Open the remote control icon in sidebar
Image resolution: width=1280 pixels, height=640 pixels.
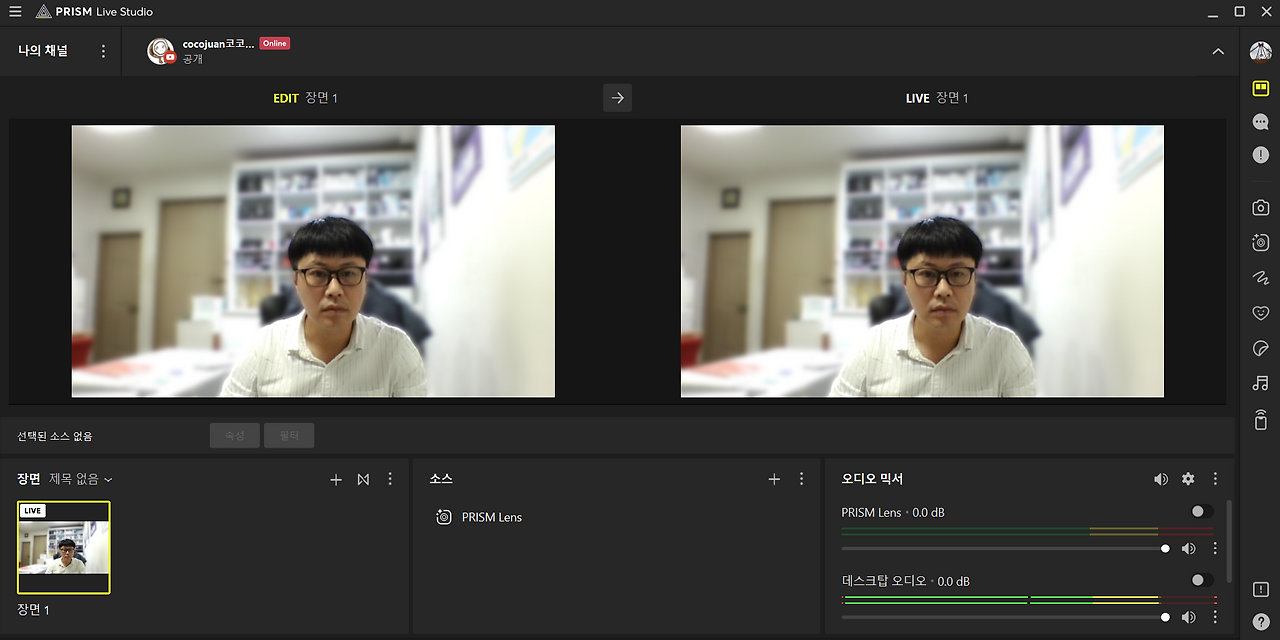pos(1260,420)
